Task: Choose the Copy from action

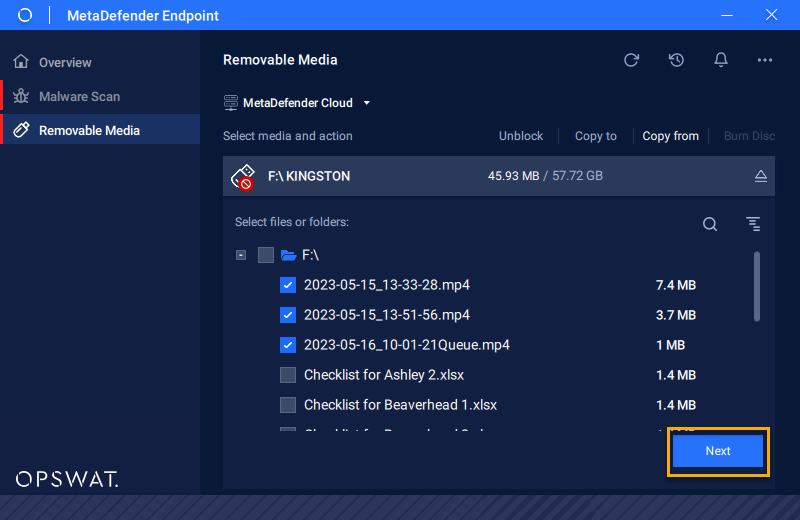Action: pos(670,136)
